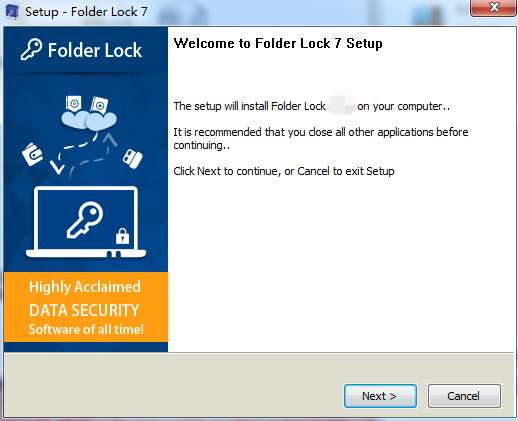Click the Folder Lock installer icon in title bar
The width and height of the screenshot is (518, 421).
click(x=12, y=12)
